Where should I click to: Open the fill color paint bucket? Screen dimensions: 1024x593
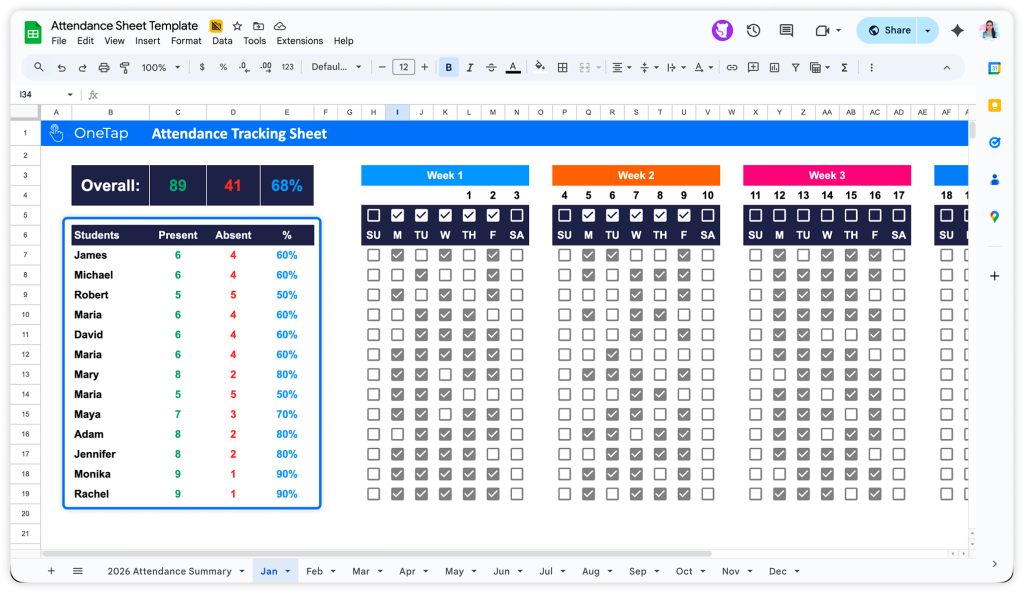(540, 67)
